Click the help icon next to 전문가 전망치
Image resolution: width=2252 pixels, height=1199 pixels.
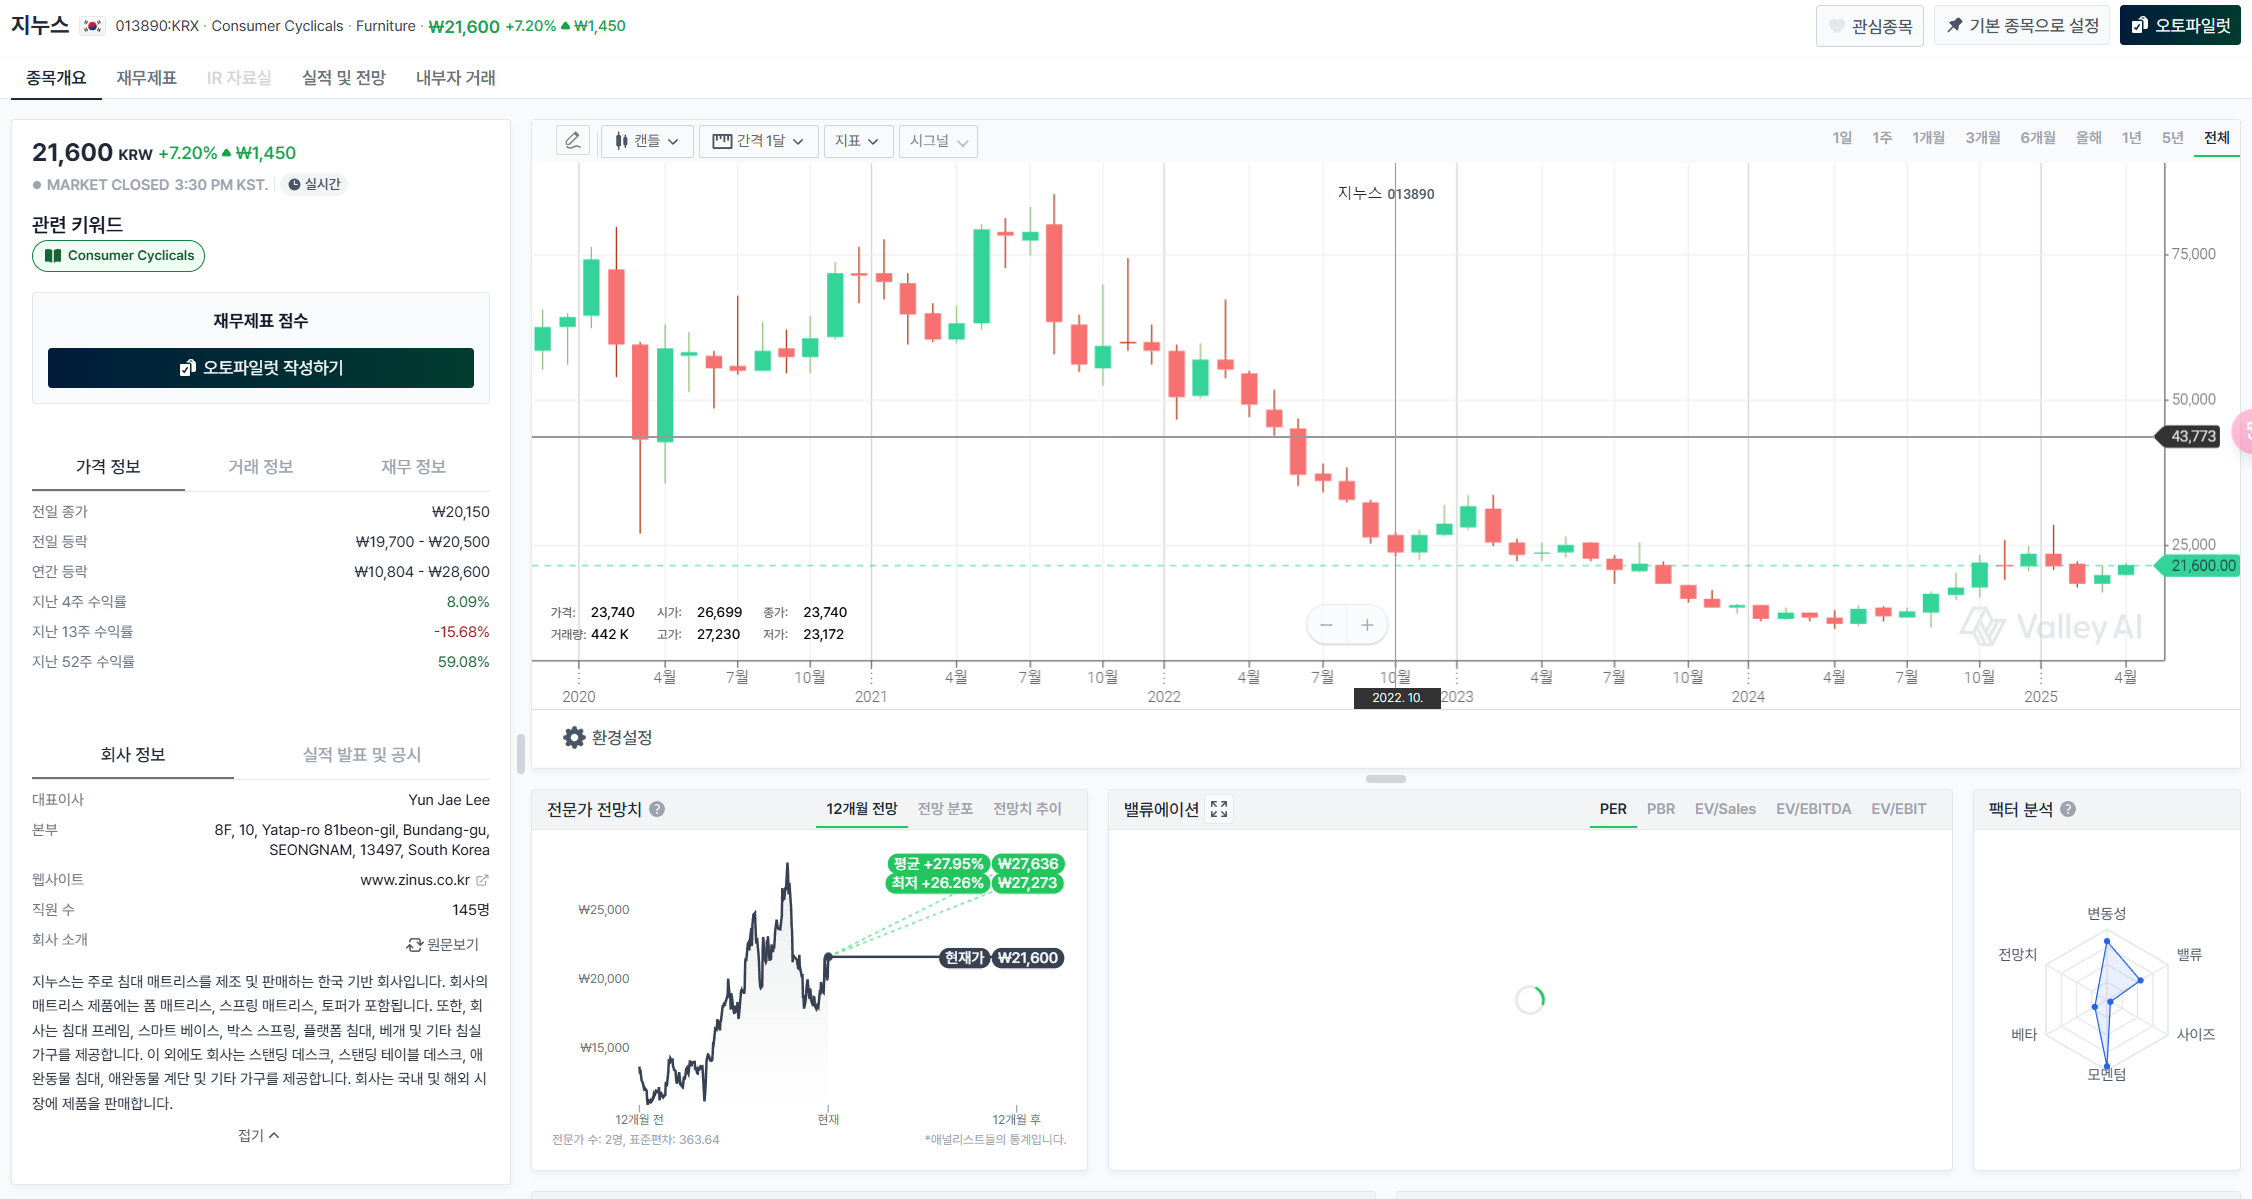657,809
